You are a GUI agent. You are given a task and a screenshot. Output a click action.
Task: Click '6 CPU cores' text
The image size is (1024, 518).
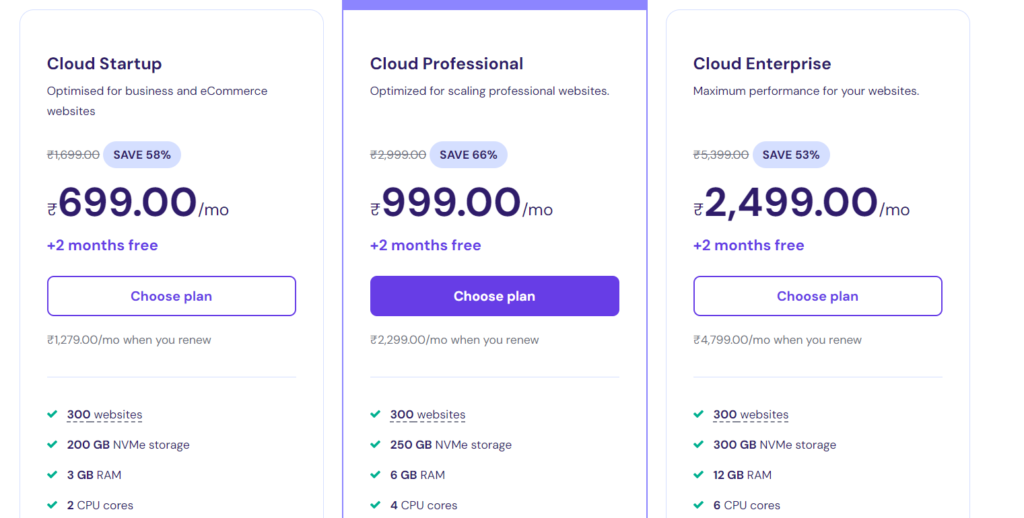click(747, 505)
